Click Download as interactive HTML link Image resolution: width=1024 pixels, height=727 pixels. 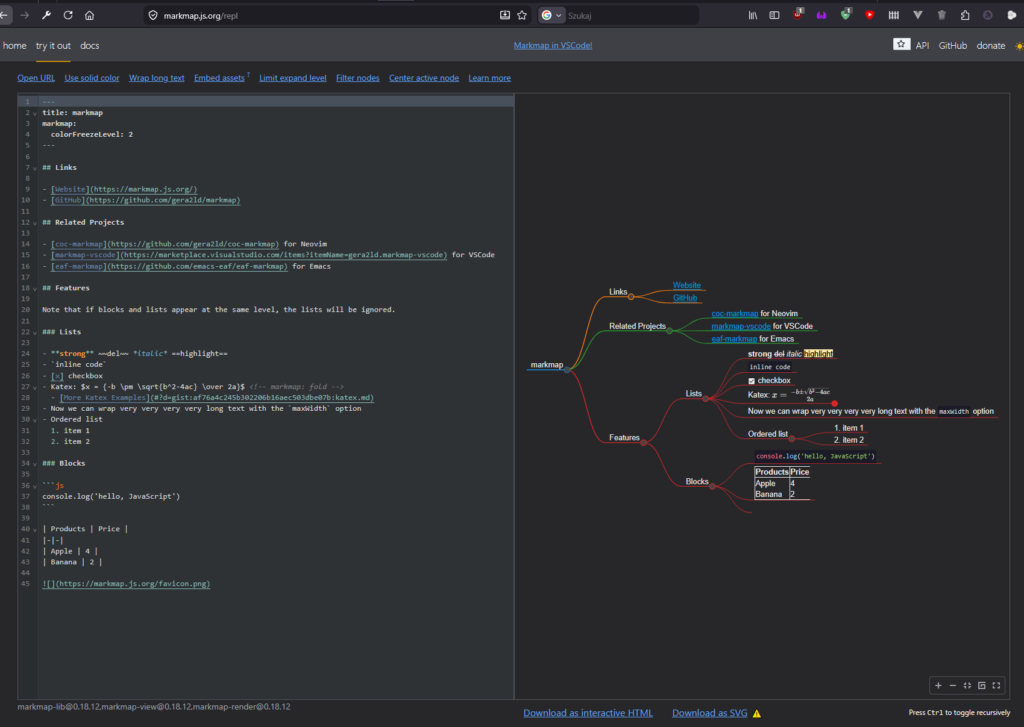tap(587, 713)
